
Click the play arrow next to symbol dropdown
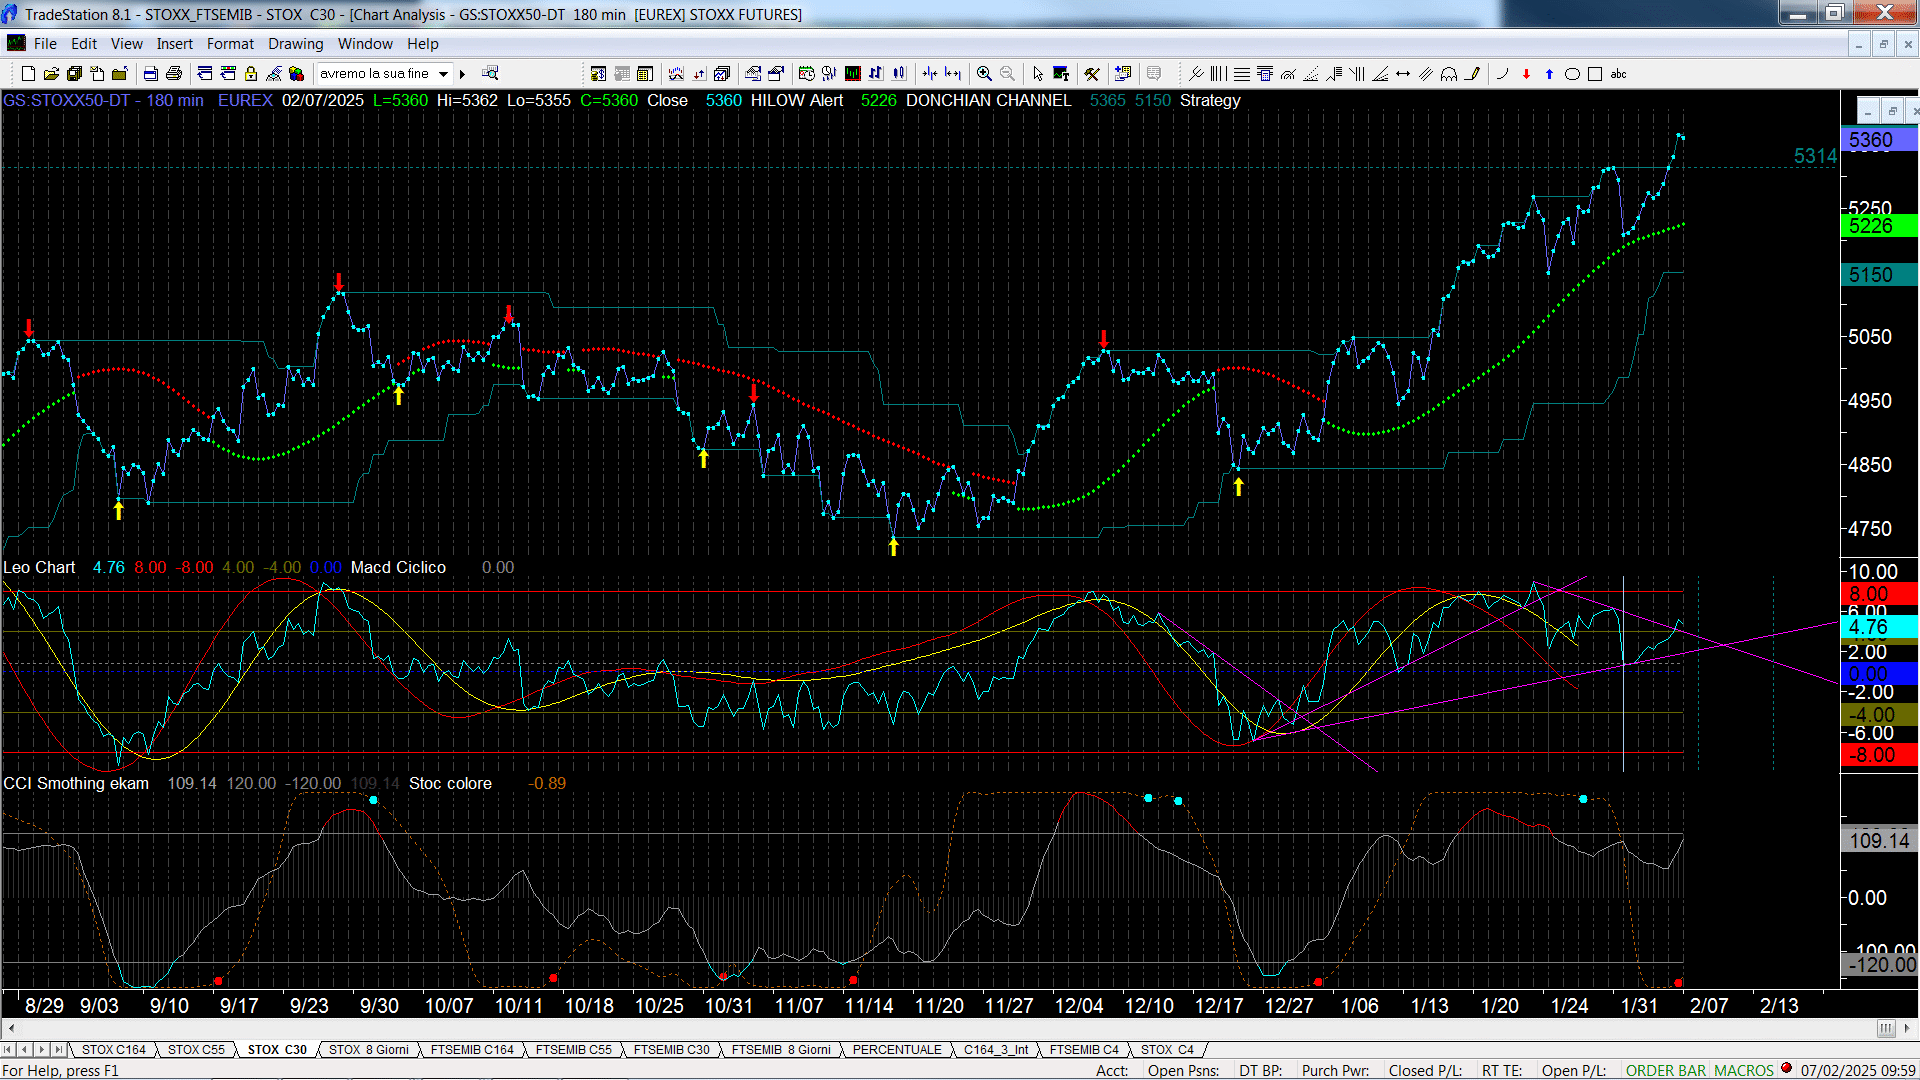[462, 74]
